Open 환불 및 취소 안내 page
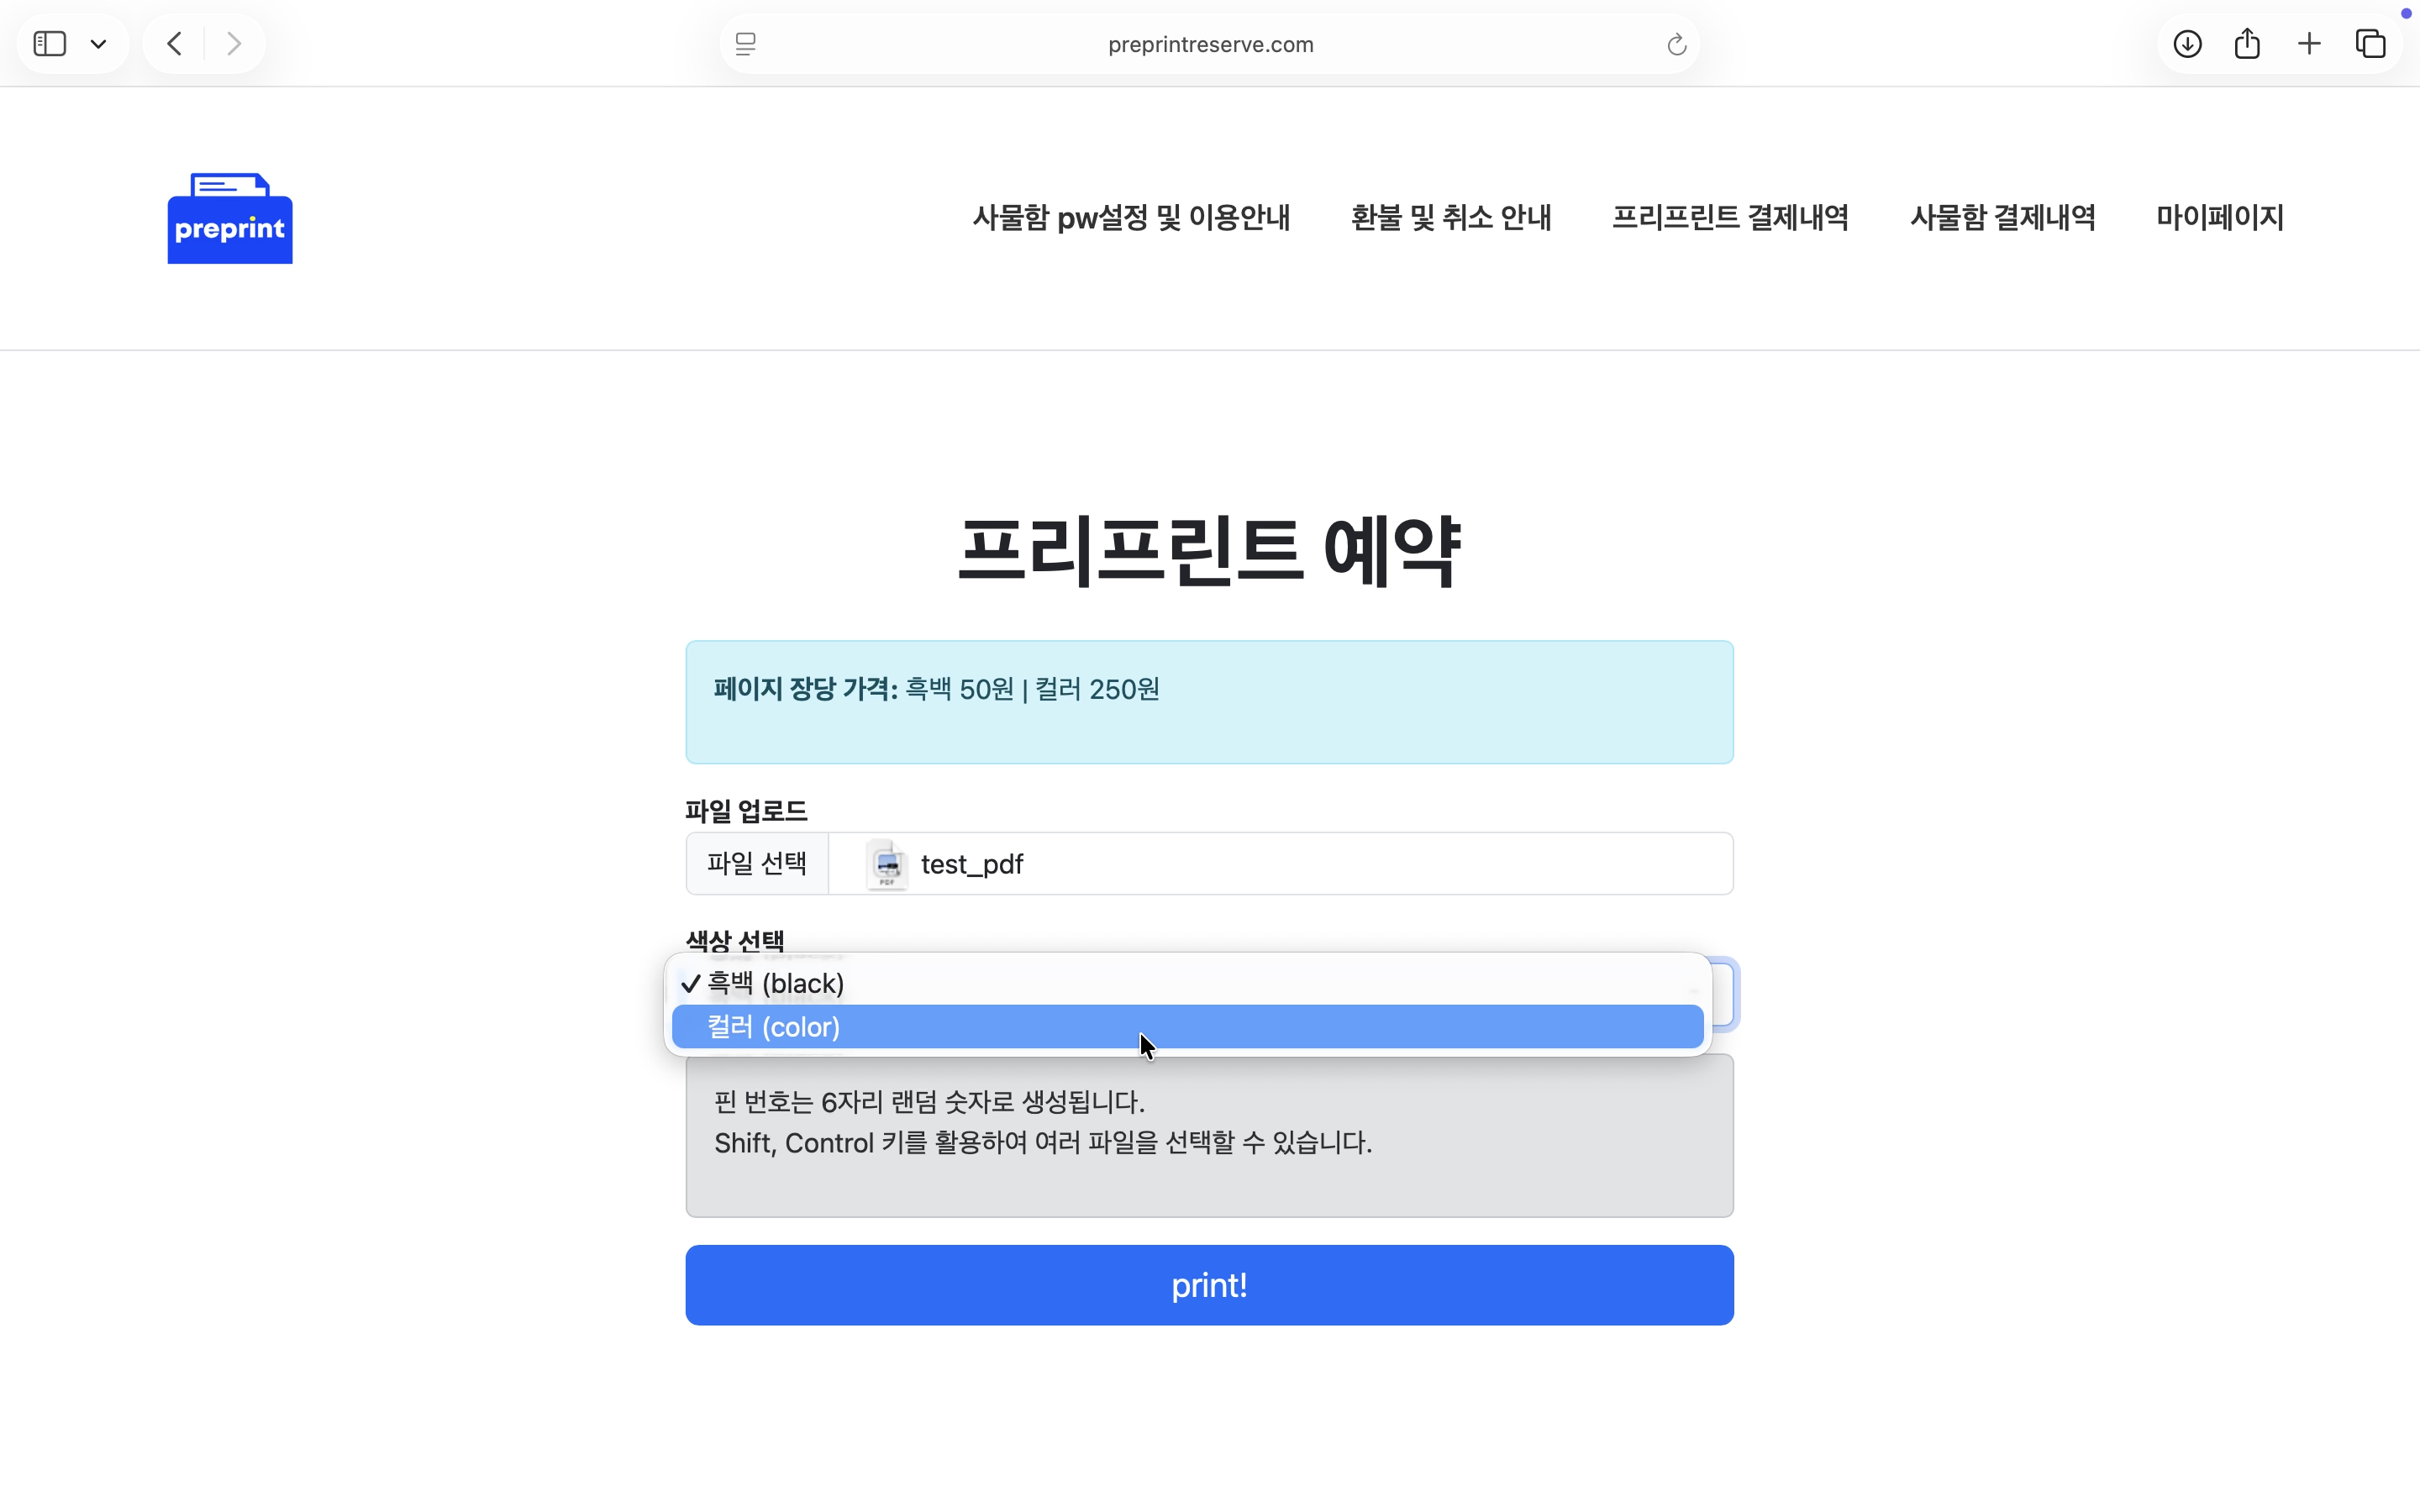Screen dimensions: 2420x1512 pos(1450,217)
